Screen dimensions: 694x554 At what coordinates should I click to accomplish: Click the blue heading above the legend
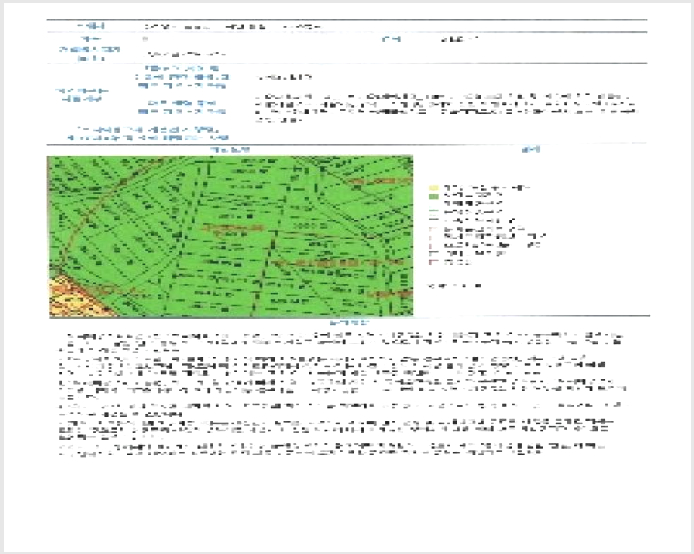tap(531, 150)
